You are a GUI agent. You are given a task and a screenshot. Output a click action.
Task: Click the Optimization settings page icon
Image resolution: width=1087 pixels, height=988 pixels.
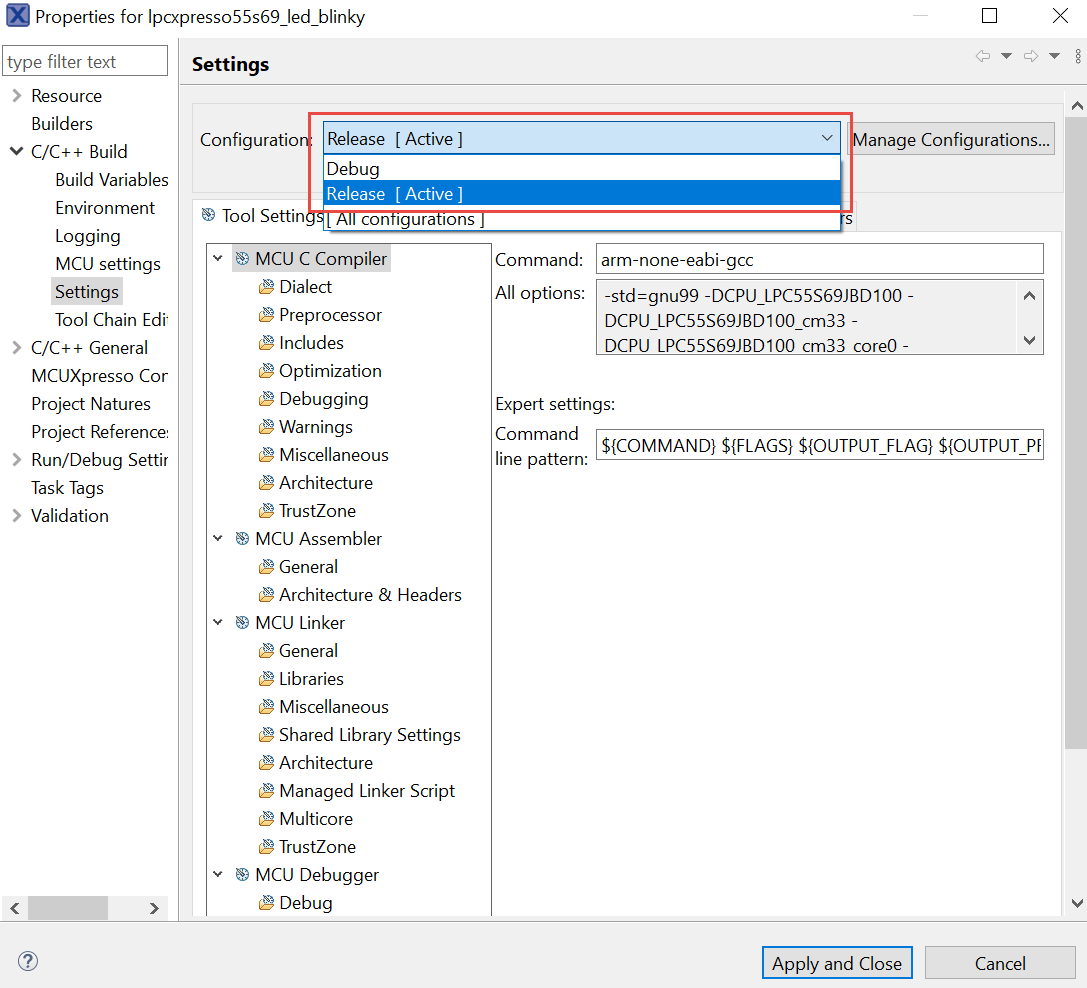coord(266,371)
